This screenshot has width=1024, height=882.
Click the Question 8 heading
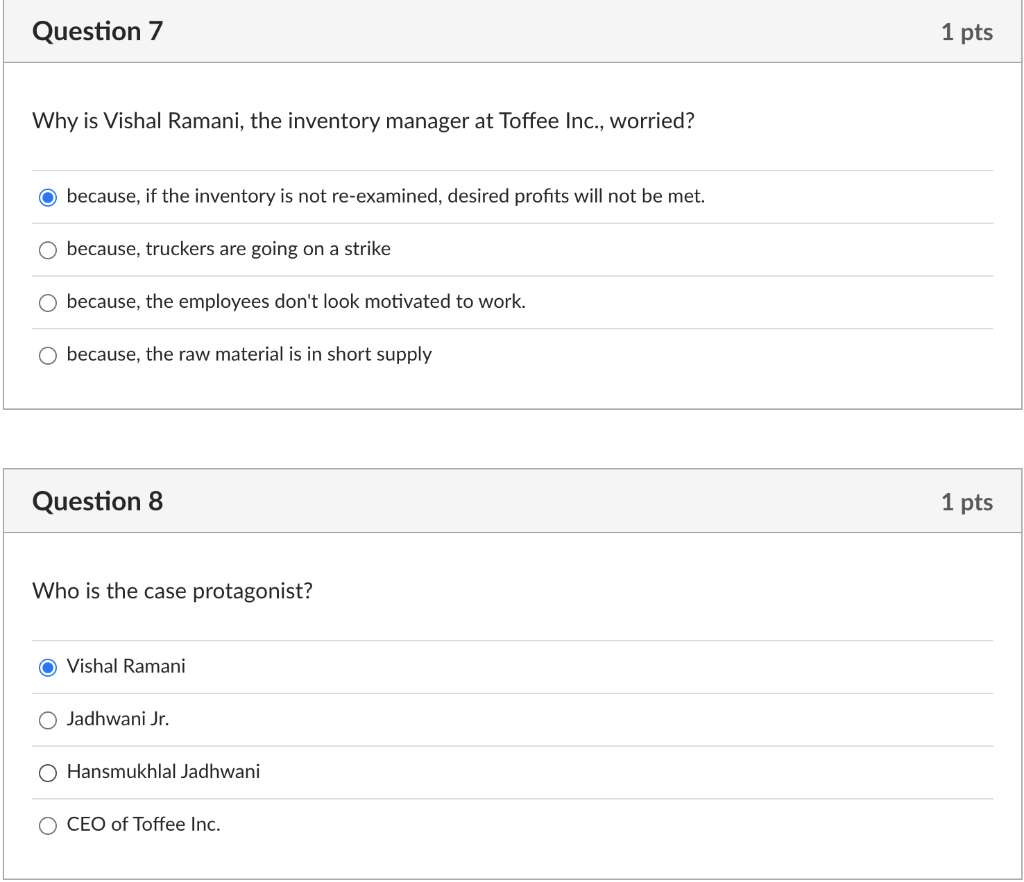(97, 501)
